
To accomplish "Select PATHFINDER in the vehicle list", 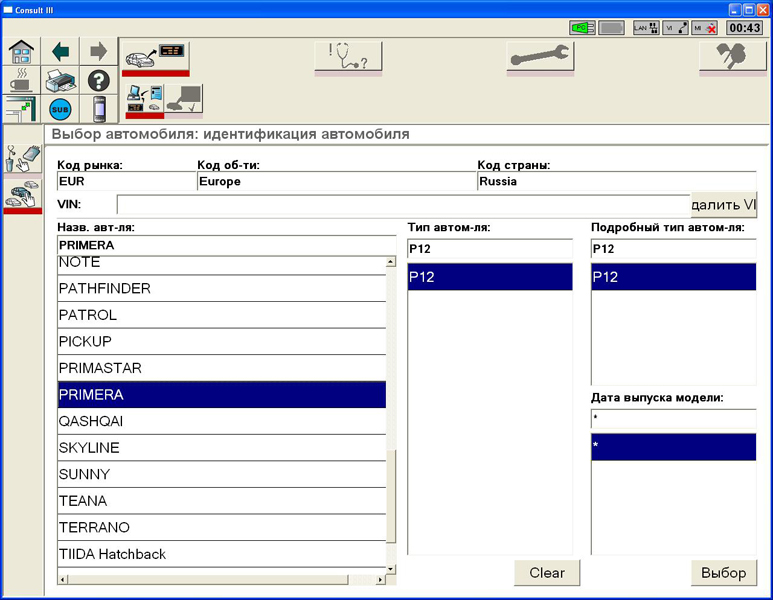I will [222, 288].
